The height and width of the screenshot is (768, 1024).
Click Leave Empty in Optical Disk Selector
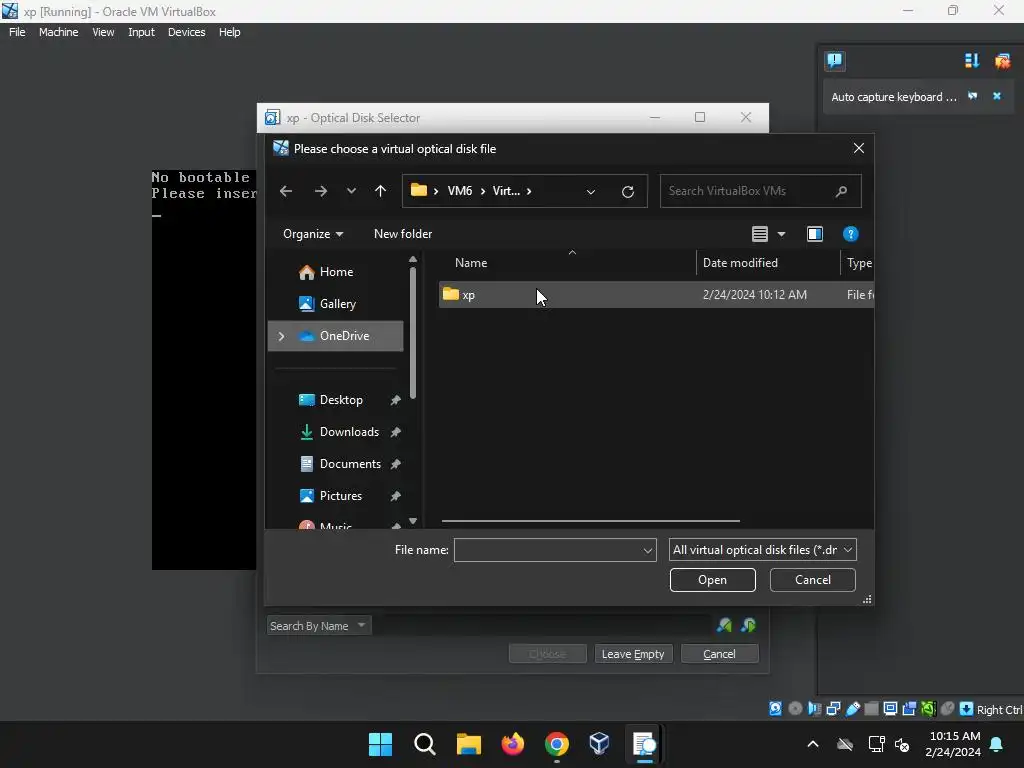tap(633, 654)
